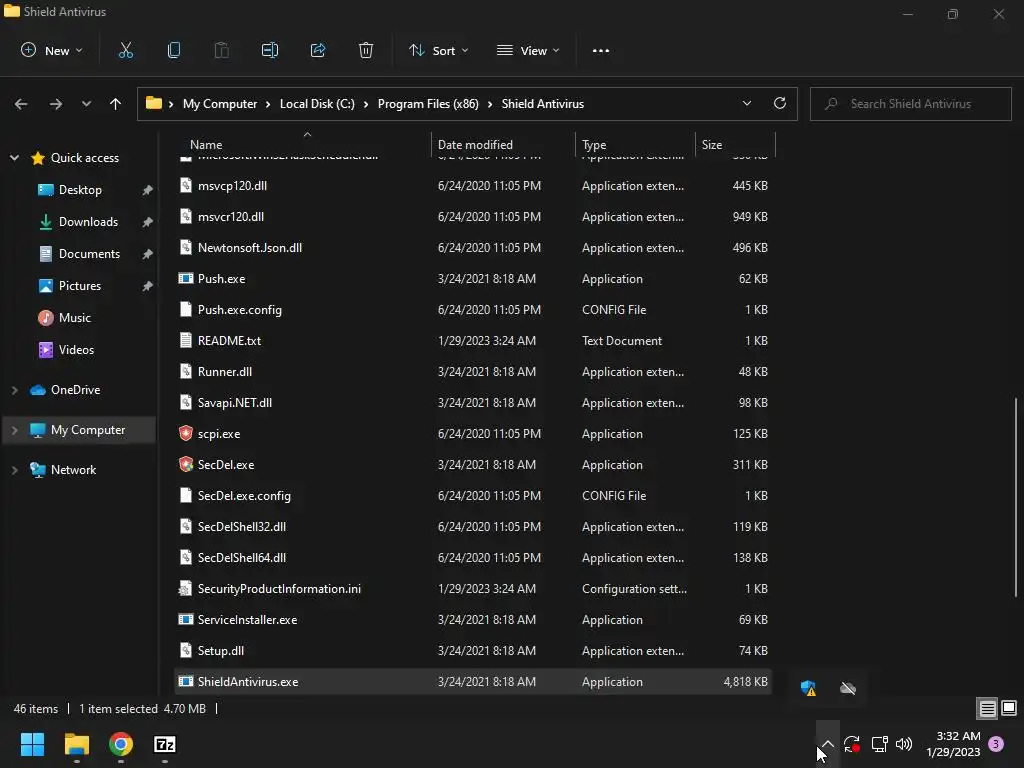This screenshot has width=1024, height=768.
Task: Click the OneDrive cloud tray icon
Action: [x=848, y=688]
